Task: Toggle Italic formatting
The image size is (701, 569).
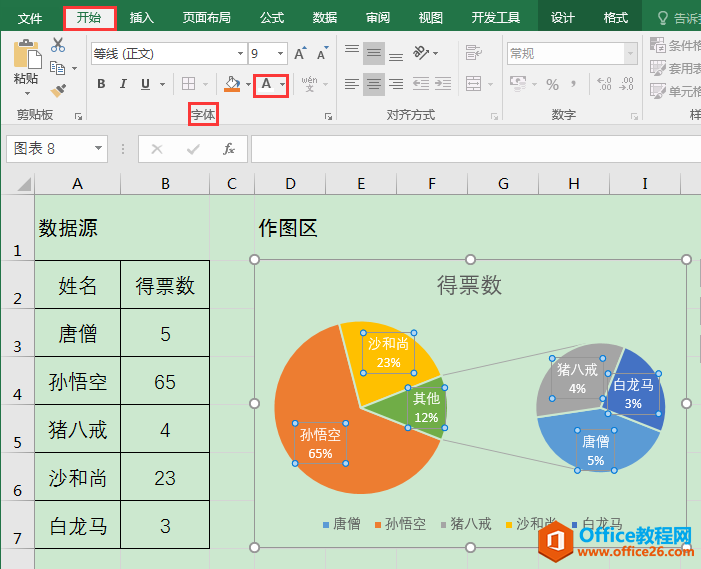Action: tap(123, 84)
